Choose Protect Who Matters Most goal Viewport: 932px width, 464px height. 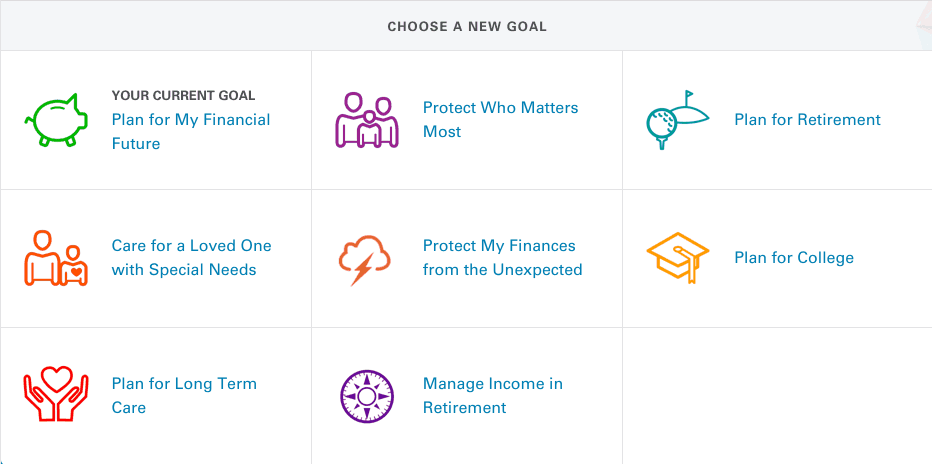pyautogui.click(x=500, y=119)
